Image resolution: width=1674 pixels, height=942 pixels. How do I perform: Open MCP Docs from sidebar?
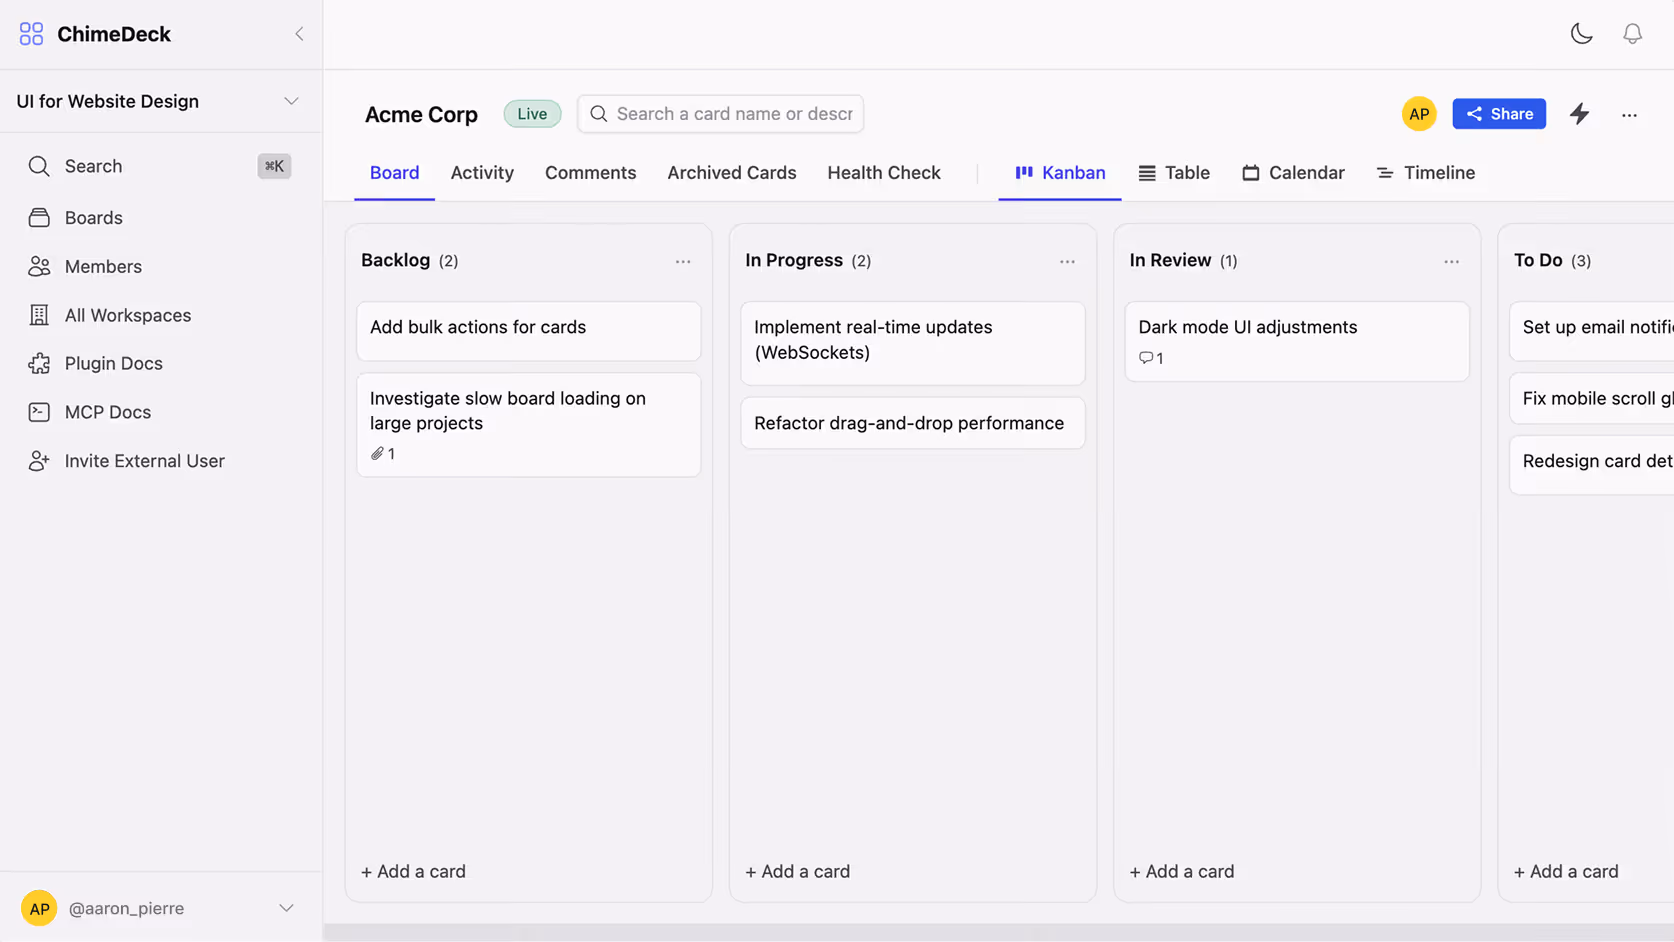pos(160,412)
